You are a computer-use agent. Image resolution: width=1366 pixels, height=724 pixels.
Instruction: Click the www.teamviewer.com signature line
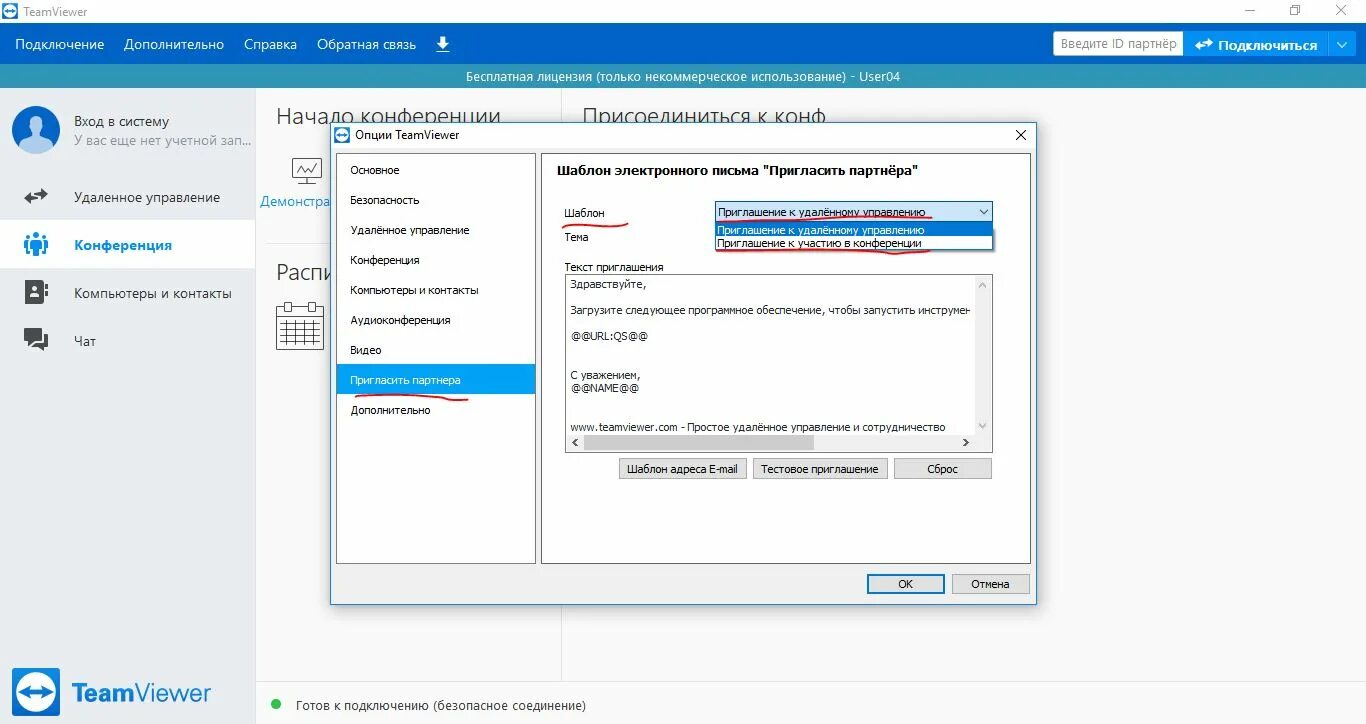758,427
